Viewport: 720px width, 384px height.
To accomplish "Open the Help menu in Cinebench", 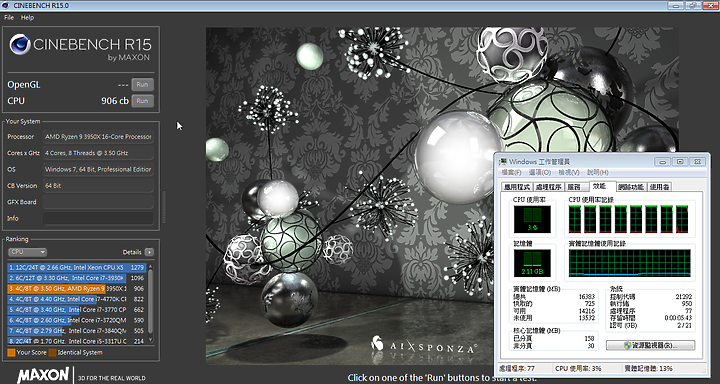I will tap(28, 17).
